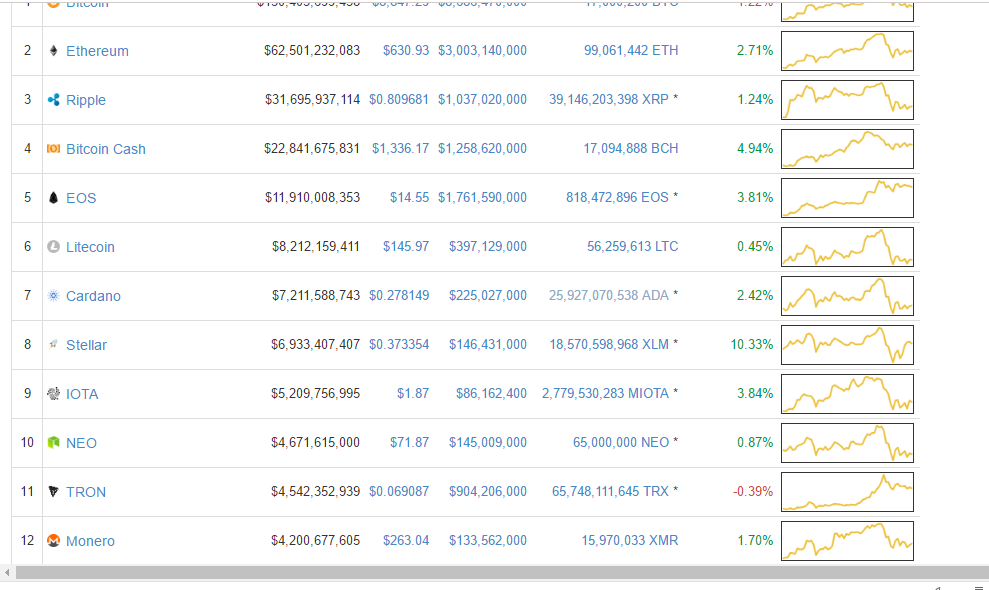This screenshot has width=989, height=590.
Task: Open the Cardano name link
Action: pyautogui.click(x=93, y=296)
